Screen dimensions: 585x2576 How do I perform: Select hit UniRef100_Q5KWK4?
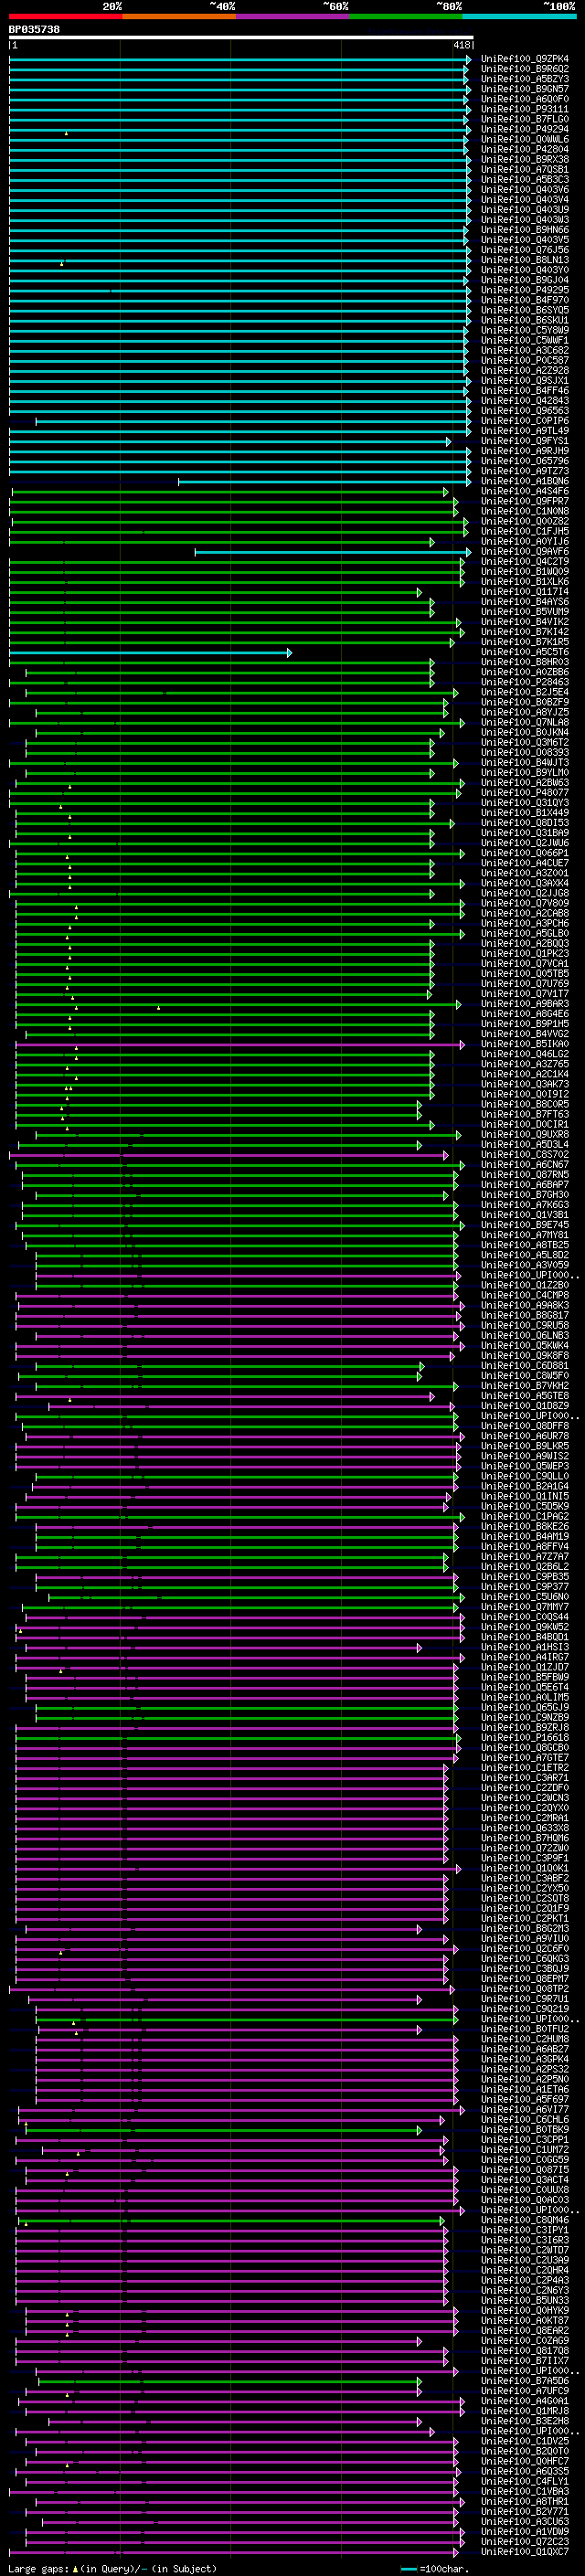[525, 1346]
